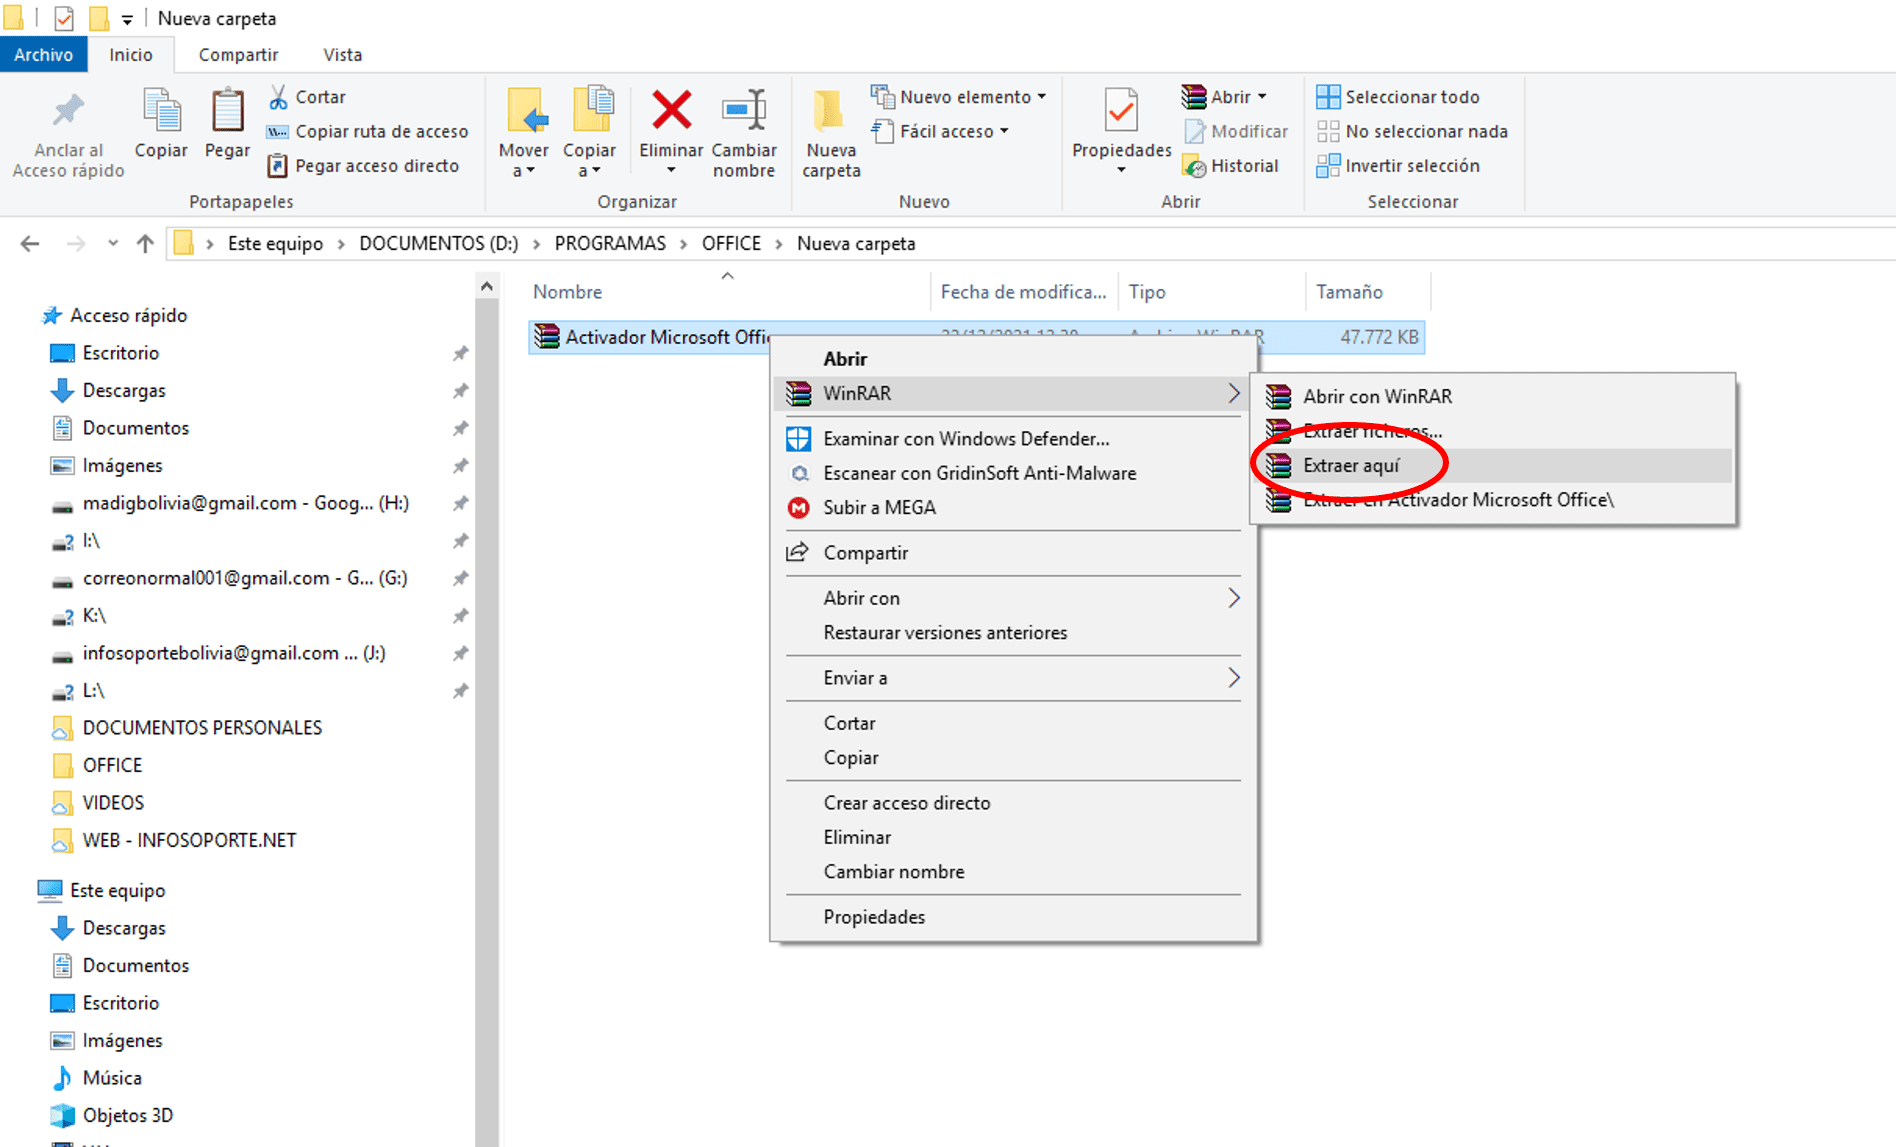Expand the Abrir con submenu

(x=1014, y=598)
